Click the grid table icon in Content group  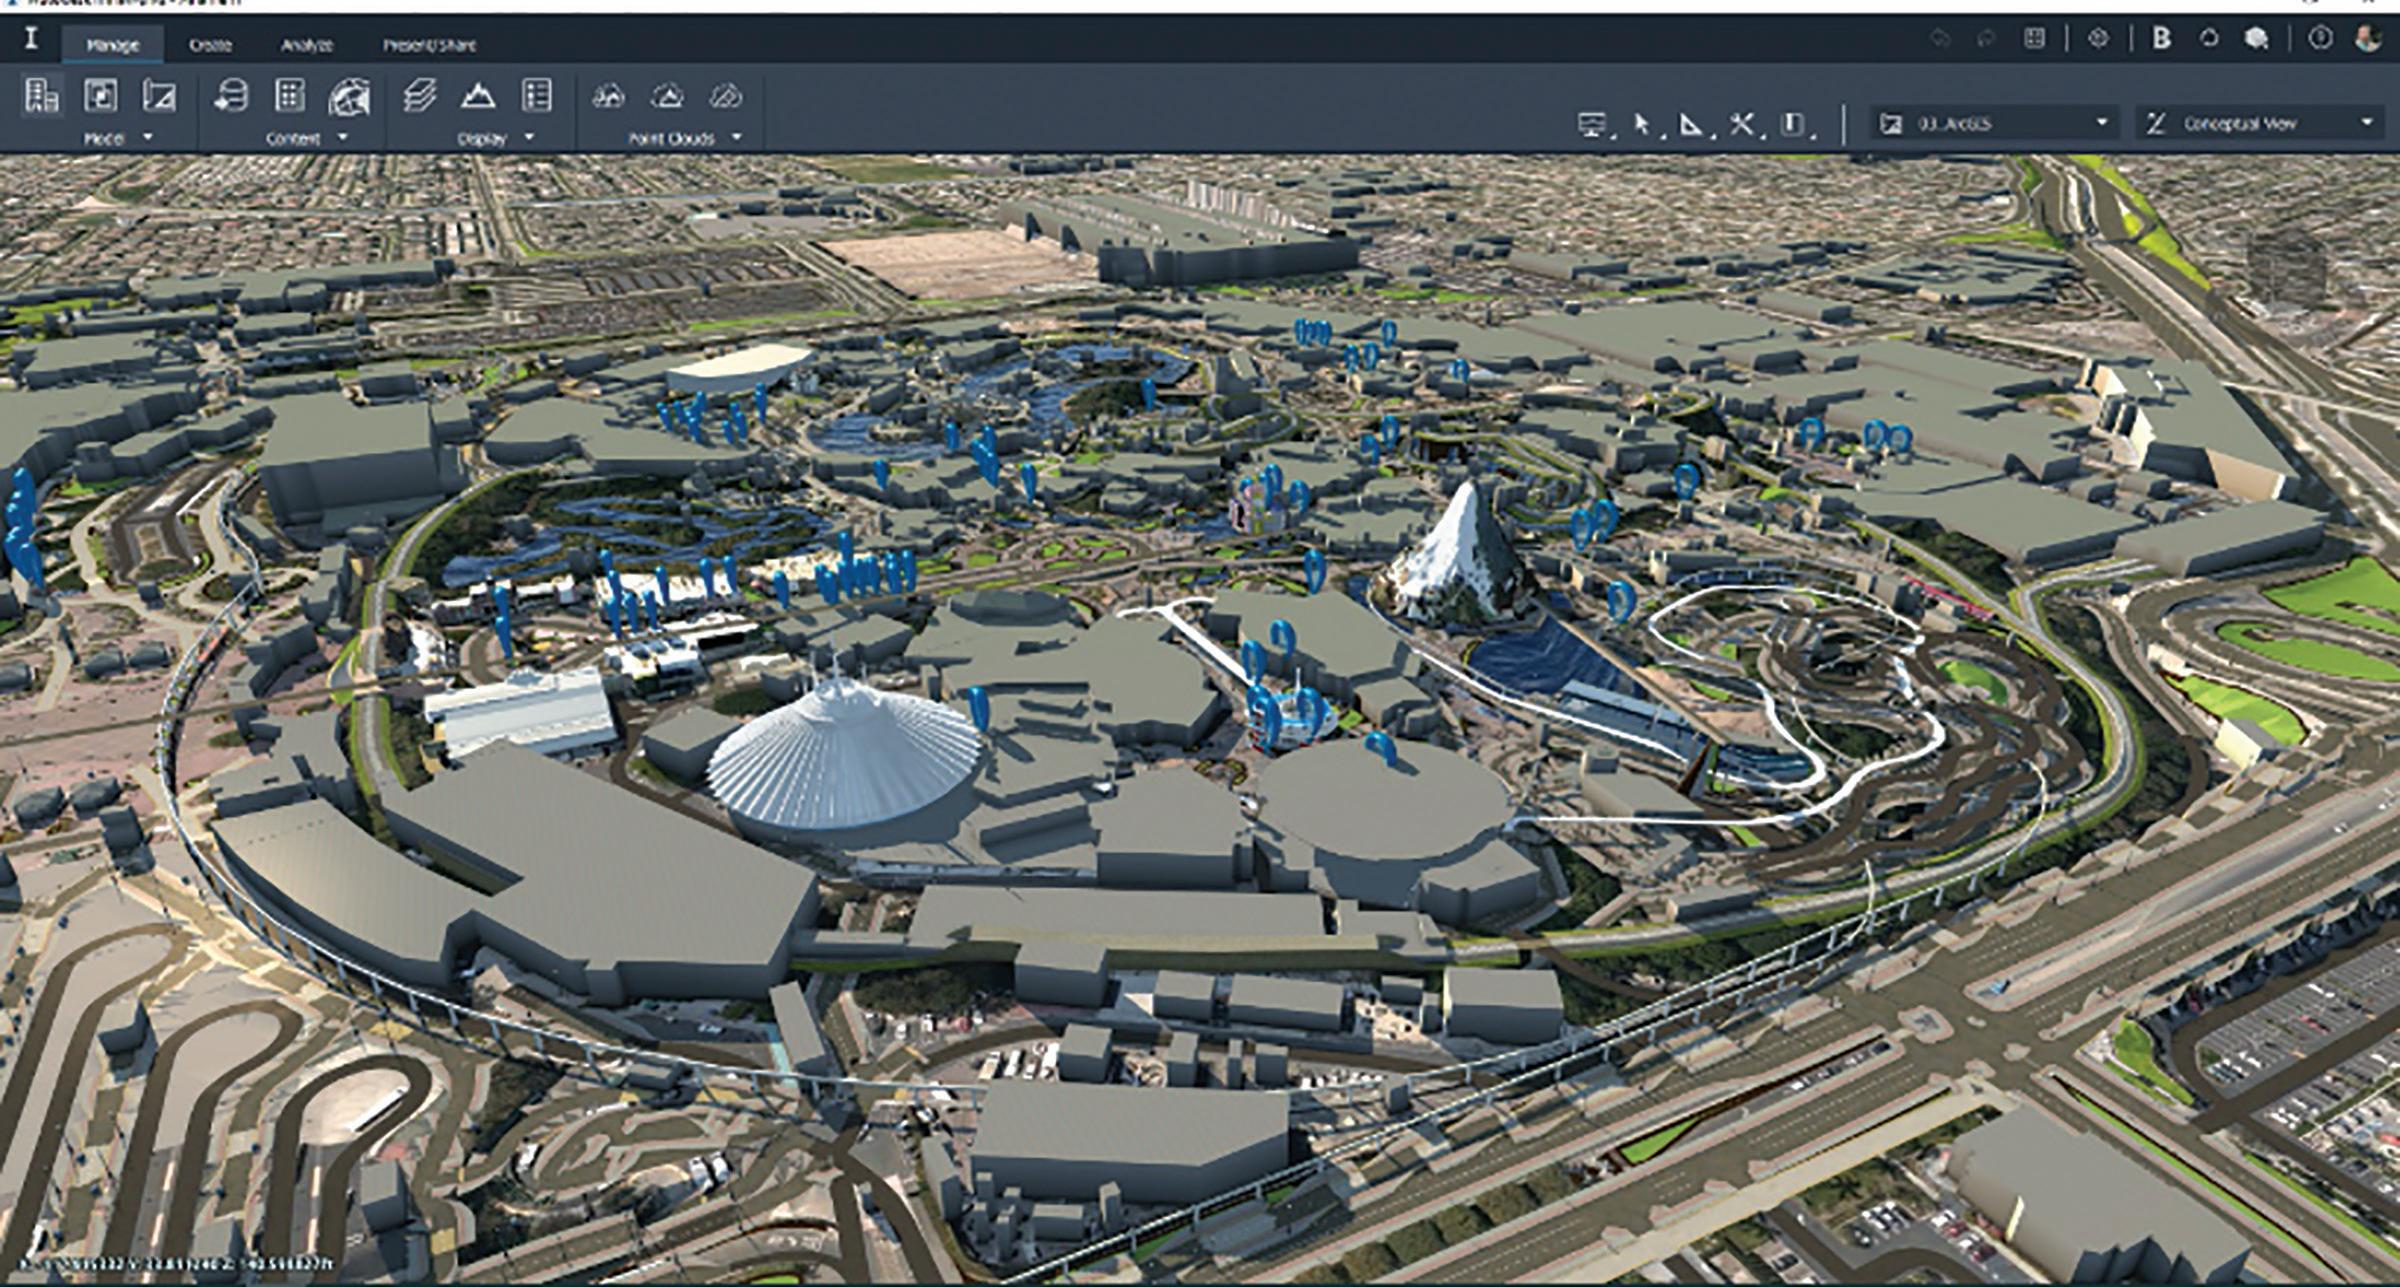click(290, 96)
